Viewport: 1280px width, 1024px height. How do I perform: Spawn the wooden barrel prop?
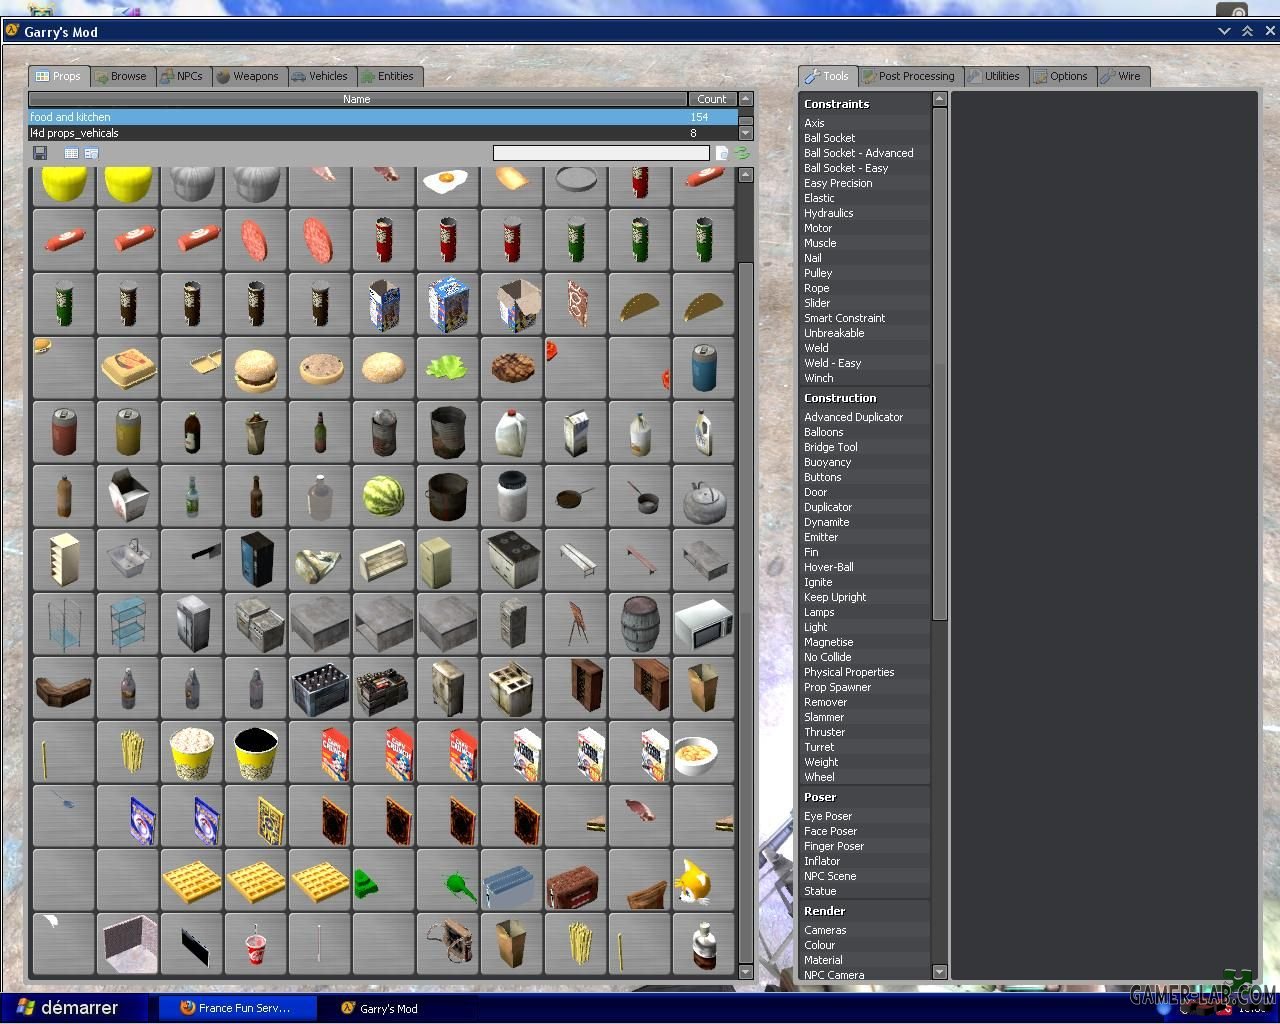click(x=639, y=624)
